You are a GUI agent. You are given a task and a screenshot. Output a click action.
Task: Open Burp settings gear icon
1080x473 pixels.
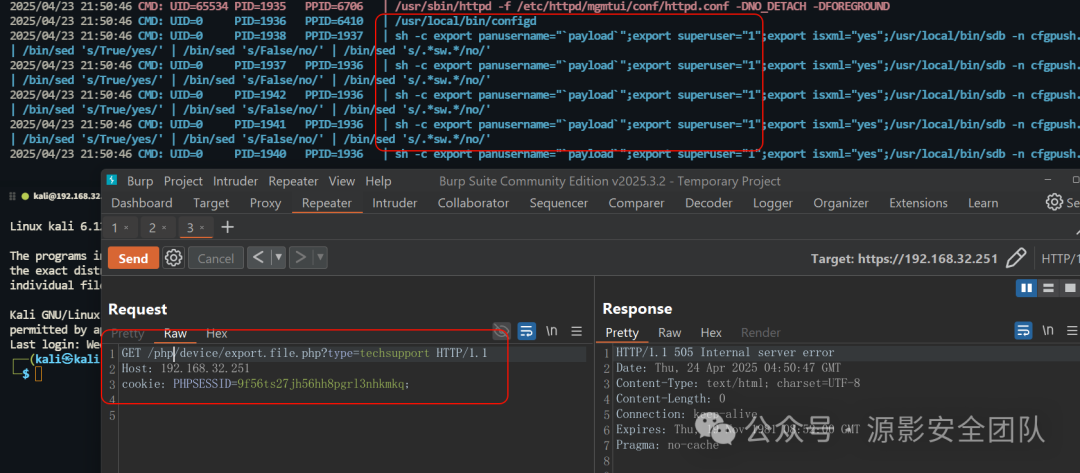[1054, 202]
